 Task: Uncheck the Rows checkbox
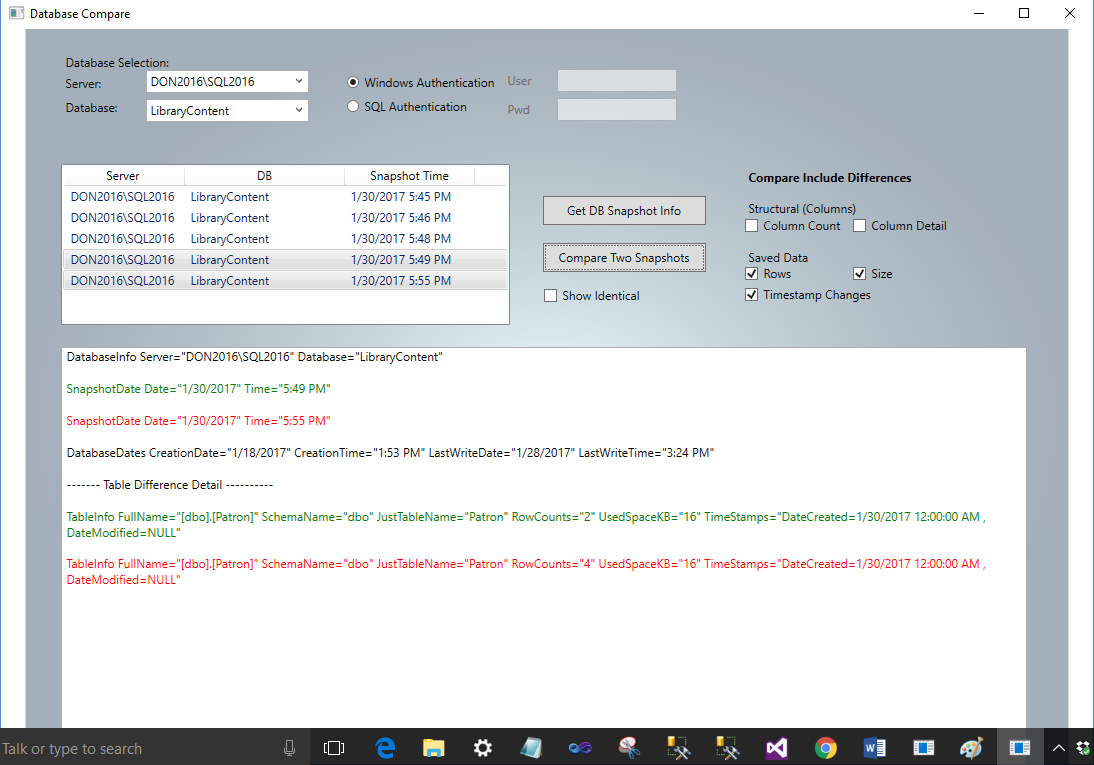click(751, 274)
